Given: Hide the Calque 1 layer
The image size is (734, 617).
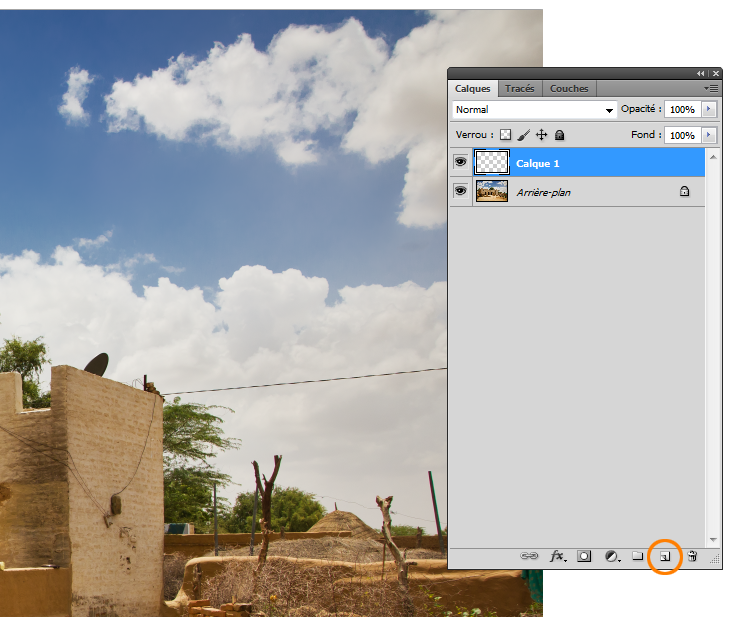Looking at the screenshot, I should (460, 162).
